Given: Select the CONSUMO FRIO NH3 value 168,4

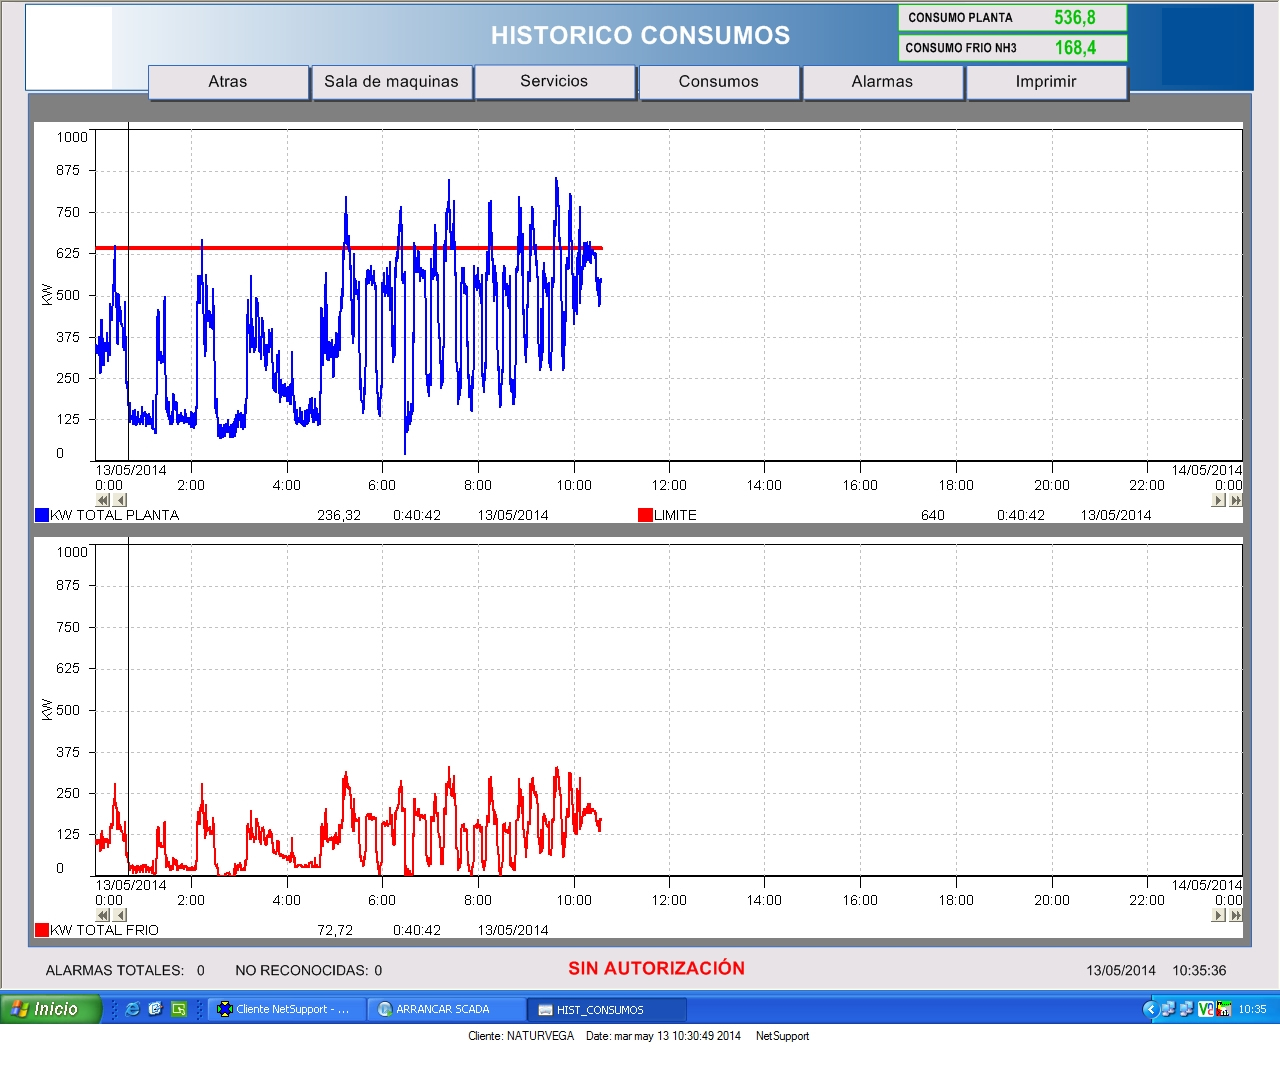Looking at the screenshot, I should [1075, 48].
